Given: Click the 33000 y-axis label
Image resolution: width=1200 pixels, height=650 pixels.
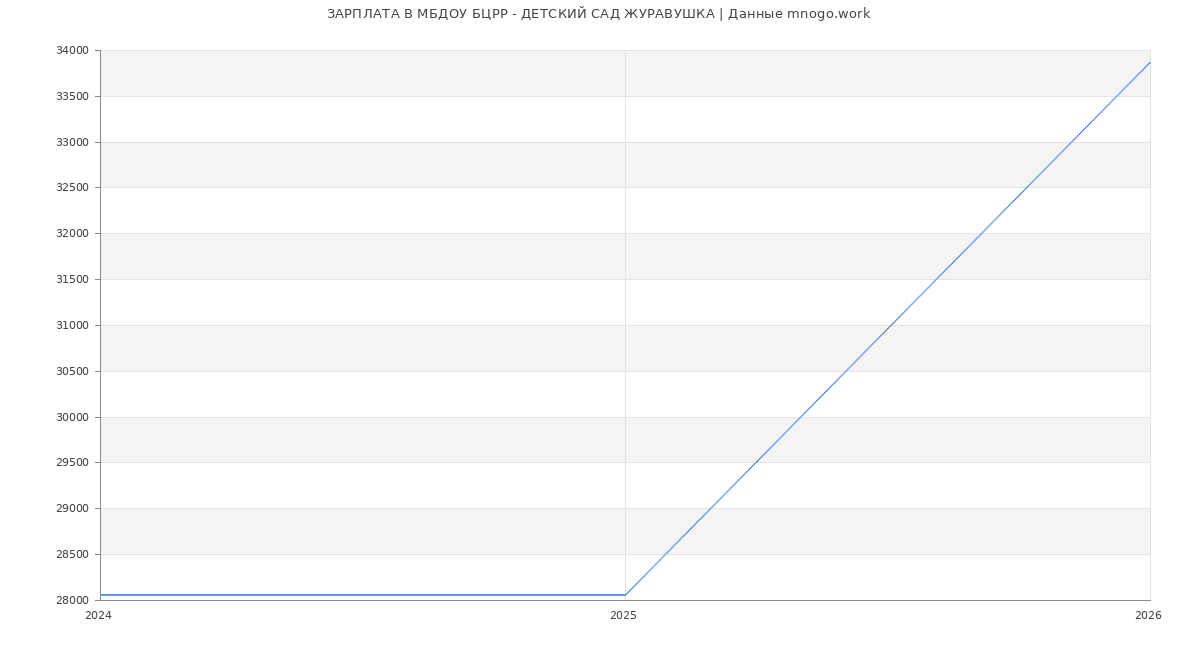Looking at the screenshot, I should (x=74, y=143).
